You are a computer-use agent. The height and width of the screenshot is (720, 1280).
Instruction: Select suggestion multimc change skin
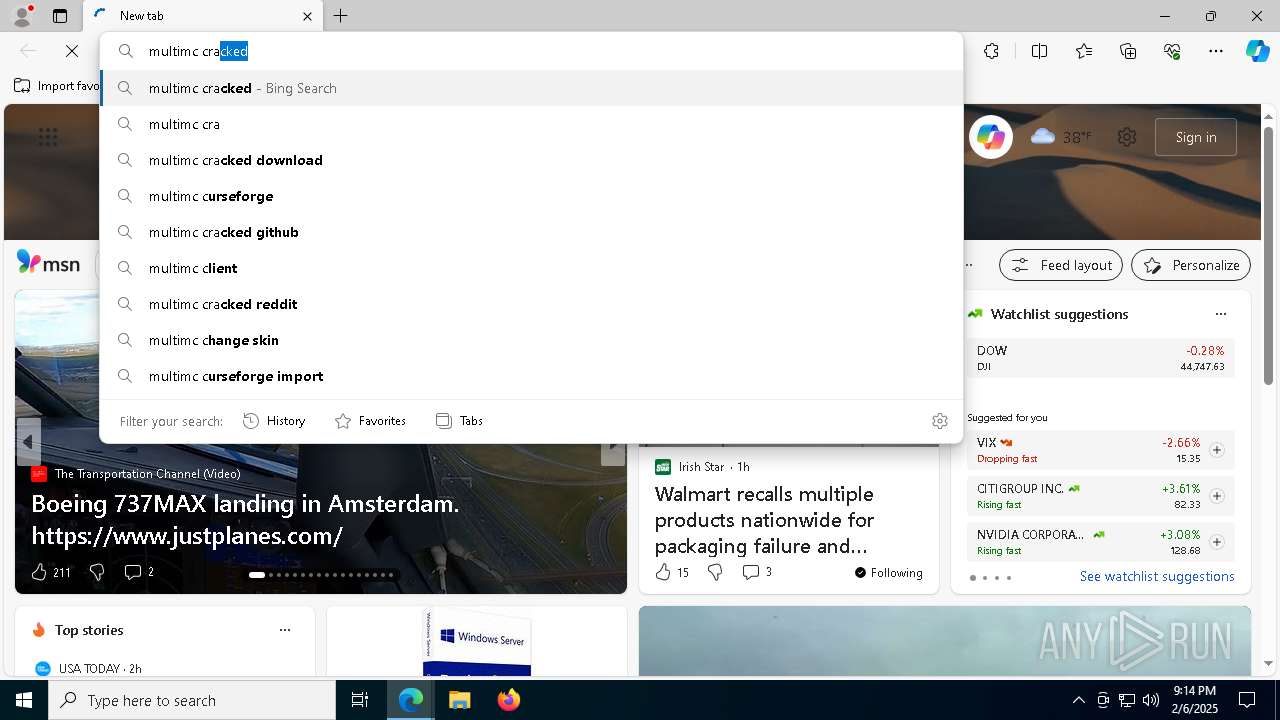[531, 340]
